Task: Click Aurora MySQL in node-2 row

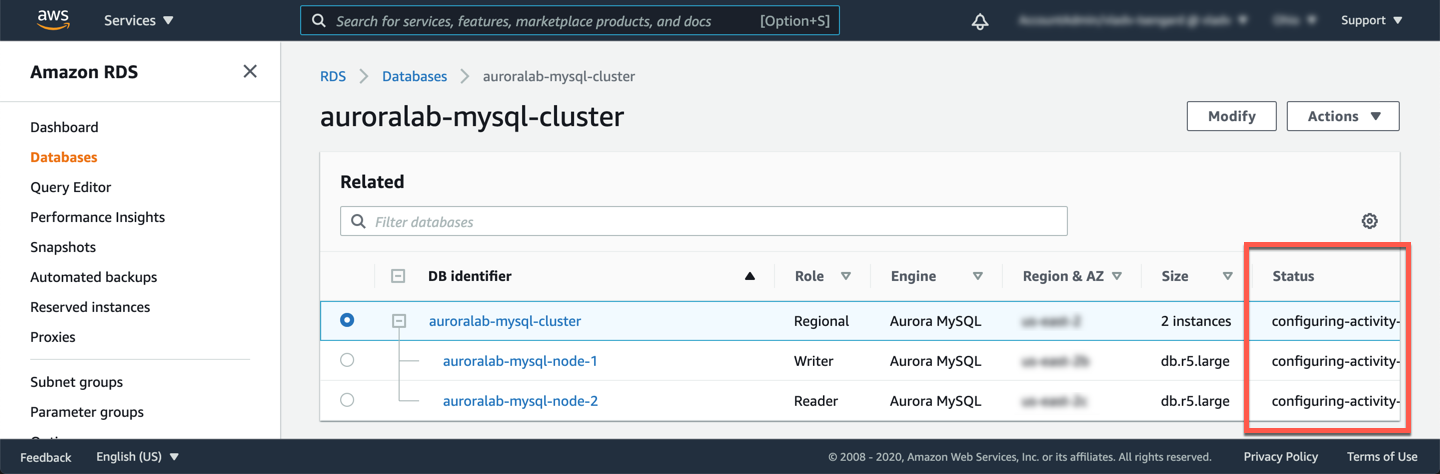Action: (x=936, y=401)
